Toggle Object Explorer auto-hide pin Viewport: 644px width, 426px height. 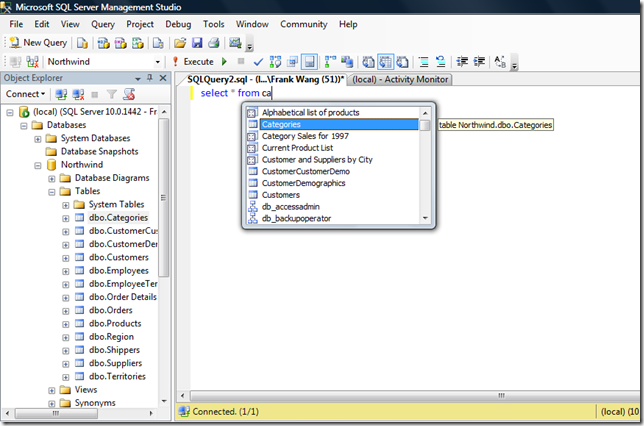150,78
